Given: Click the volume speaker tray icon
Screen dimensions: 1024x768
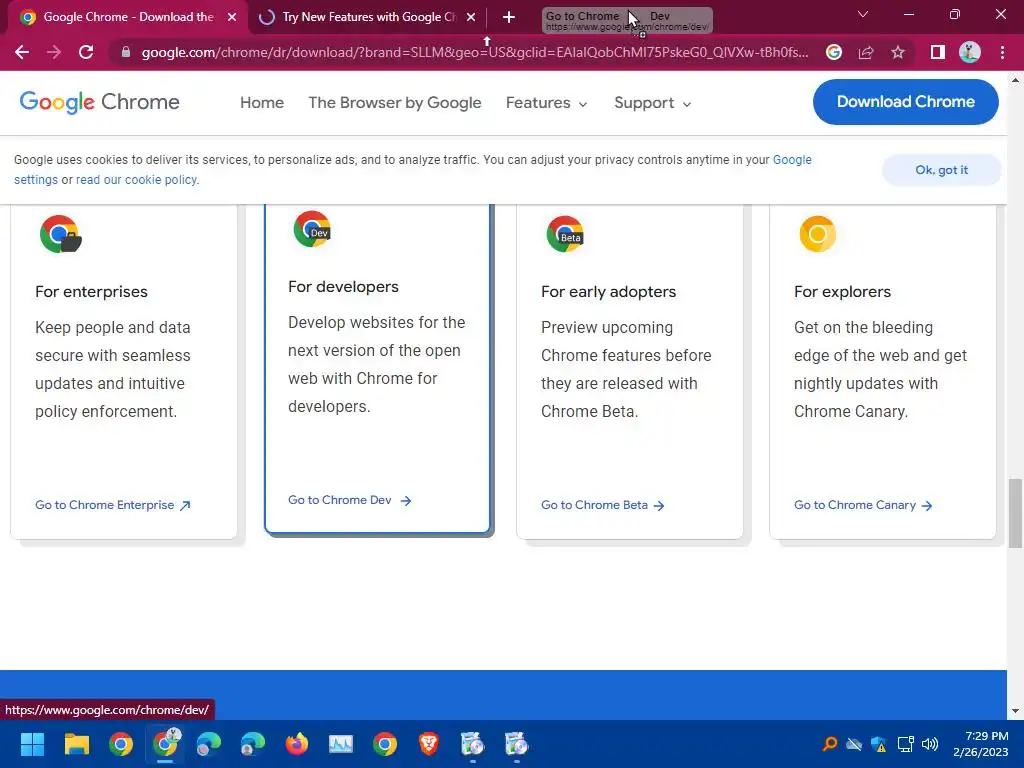Looking at the screenshot, I should coord(930,744).
